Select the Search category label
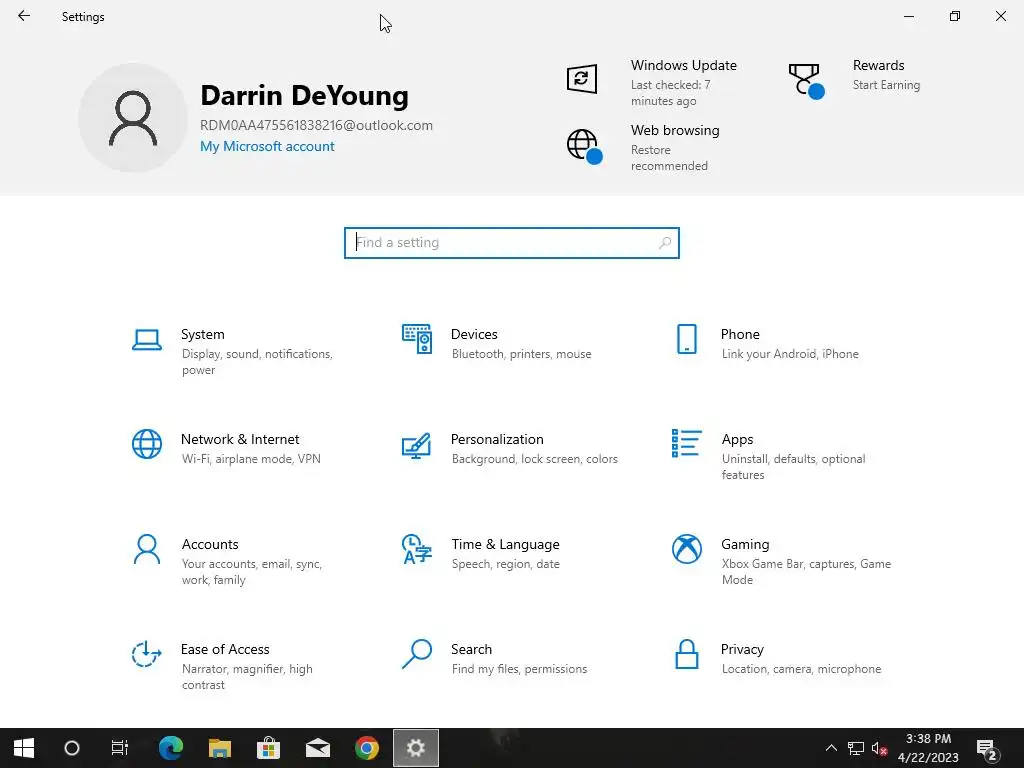This screenshot has height=768, width=1024. (472, 649)
